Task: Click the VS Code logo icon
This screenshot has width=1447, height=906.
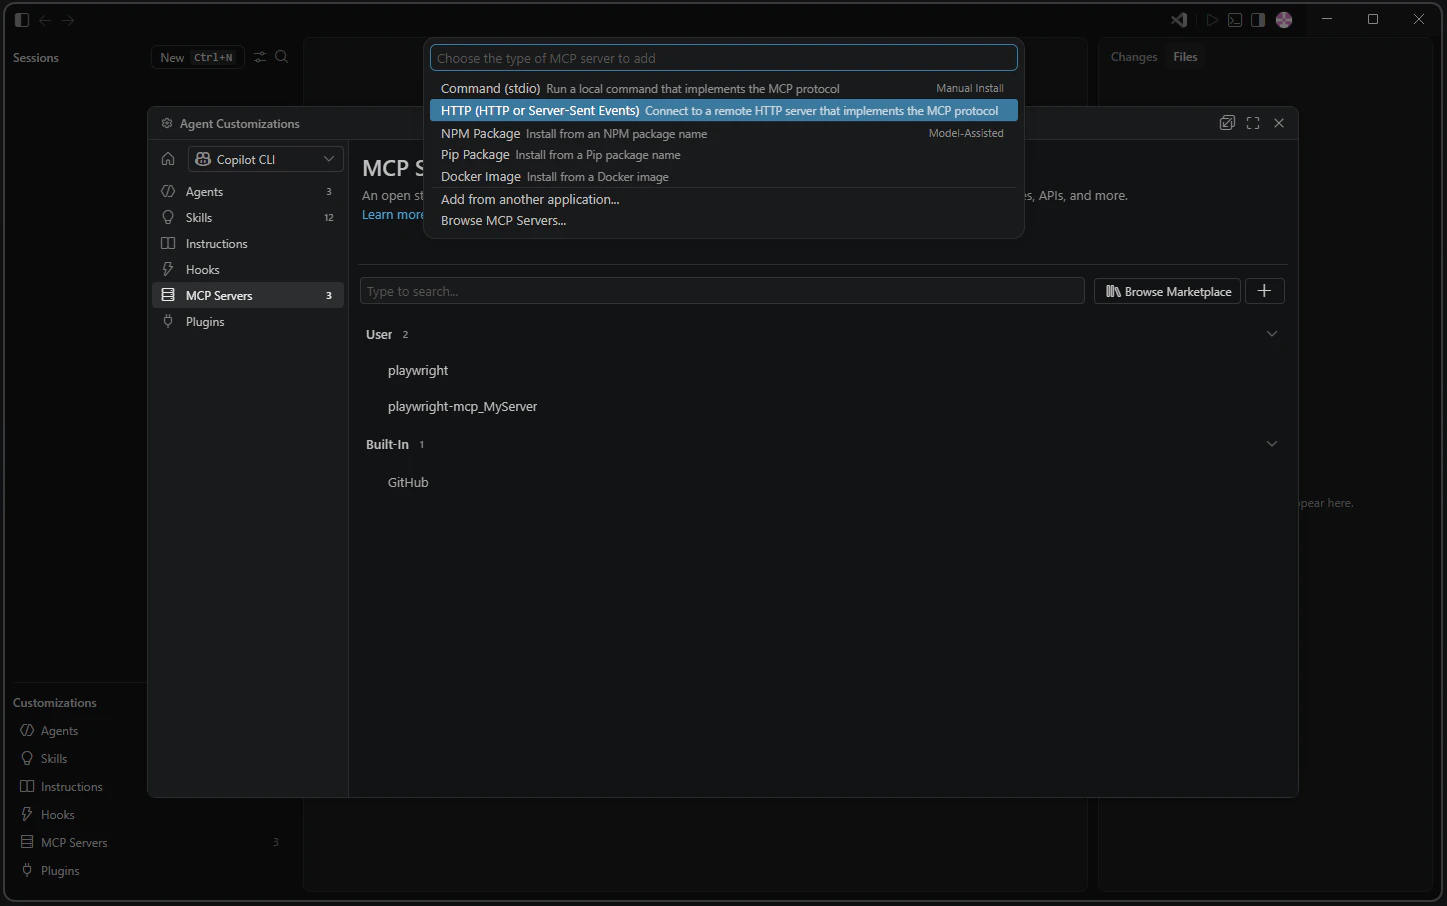Action: [1180, 20]
